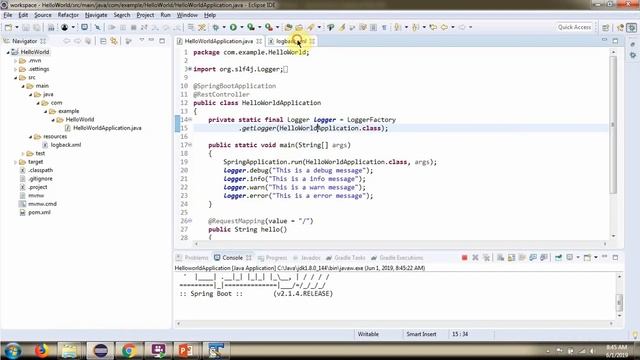Click the Quick Access search field

(x=574, y=27)
